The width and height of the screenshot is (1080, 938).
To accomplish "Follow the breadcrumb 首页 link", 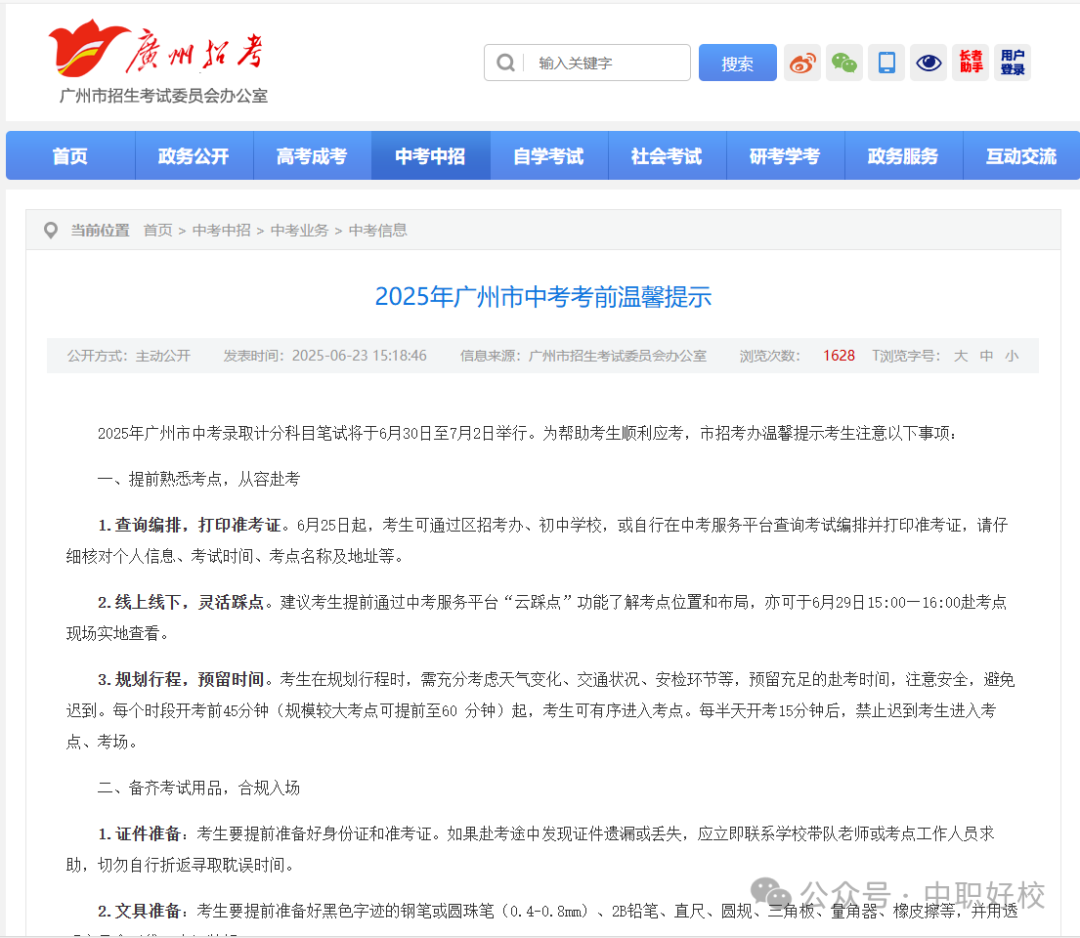I will [158, 230].
